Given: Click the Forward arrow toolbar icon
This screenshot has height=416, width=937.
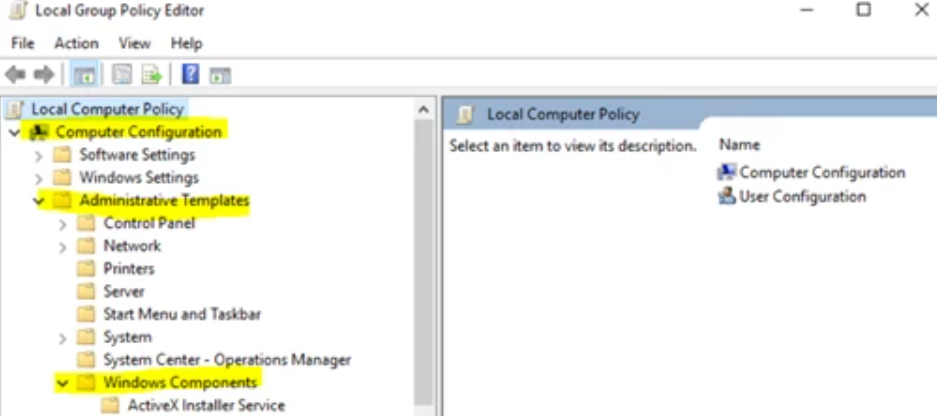Looking at the screenshot, I should (44, 75).
